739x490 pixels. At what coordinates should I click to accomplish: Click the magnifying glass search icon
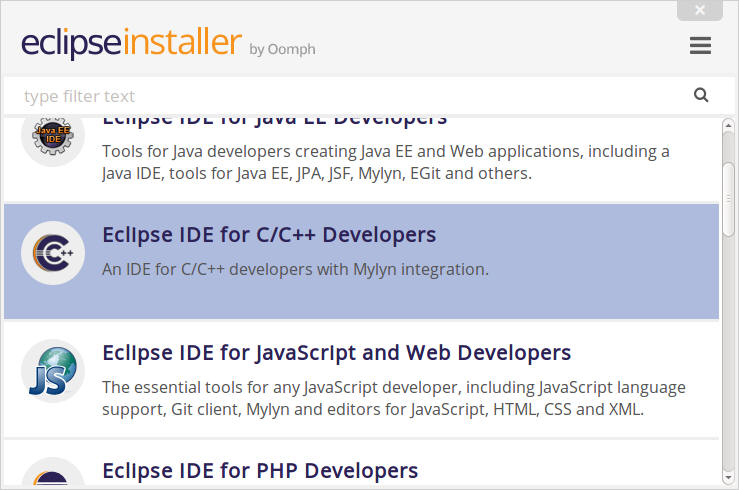[701, 96]
